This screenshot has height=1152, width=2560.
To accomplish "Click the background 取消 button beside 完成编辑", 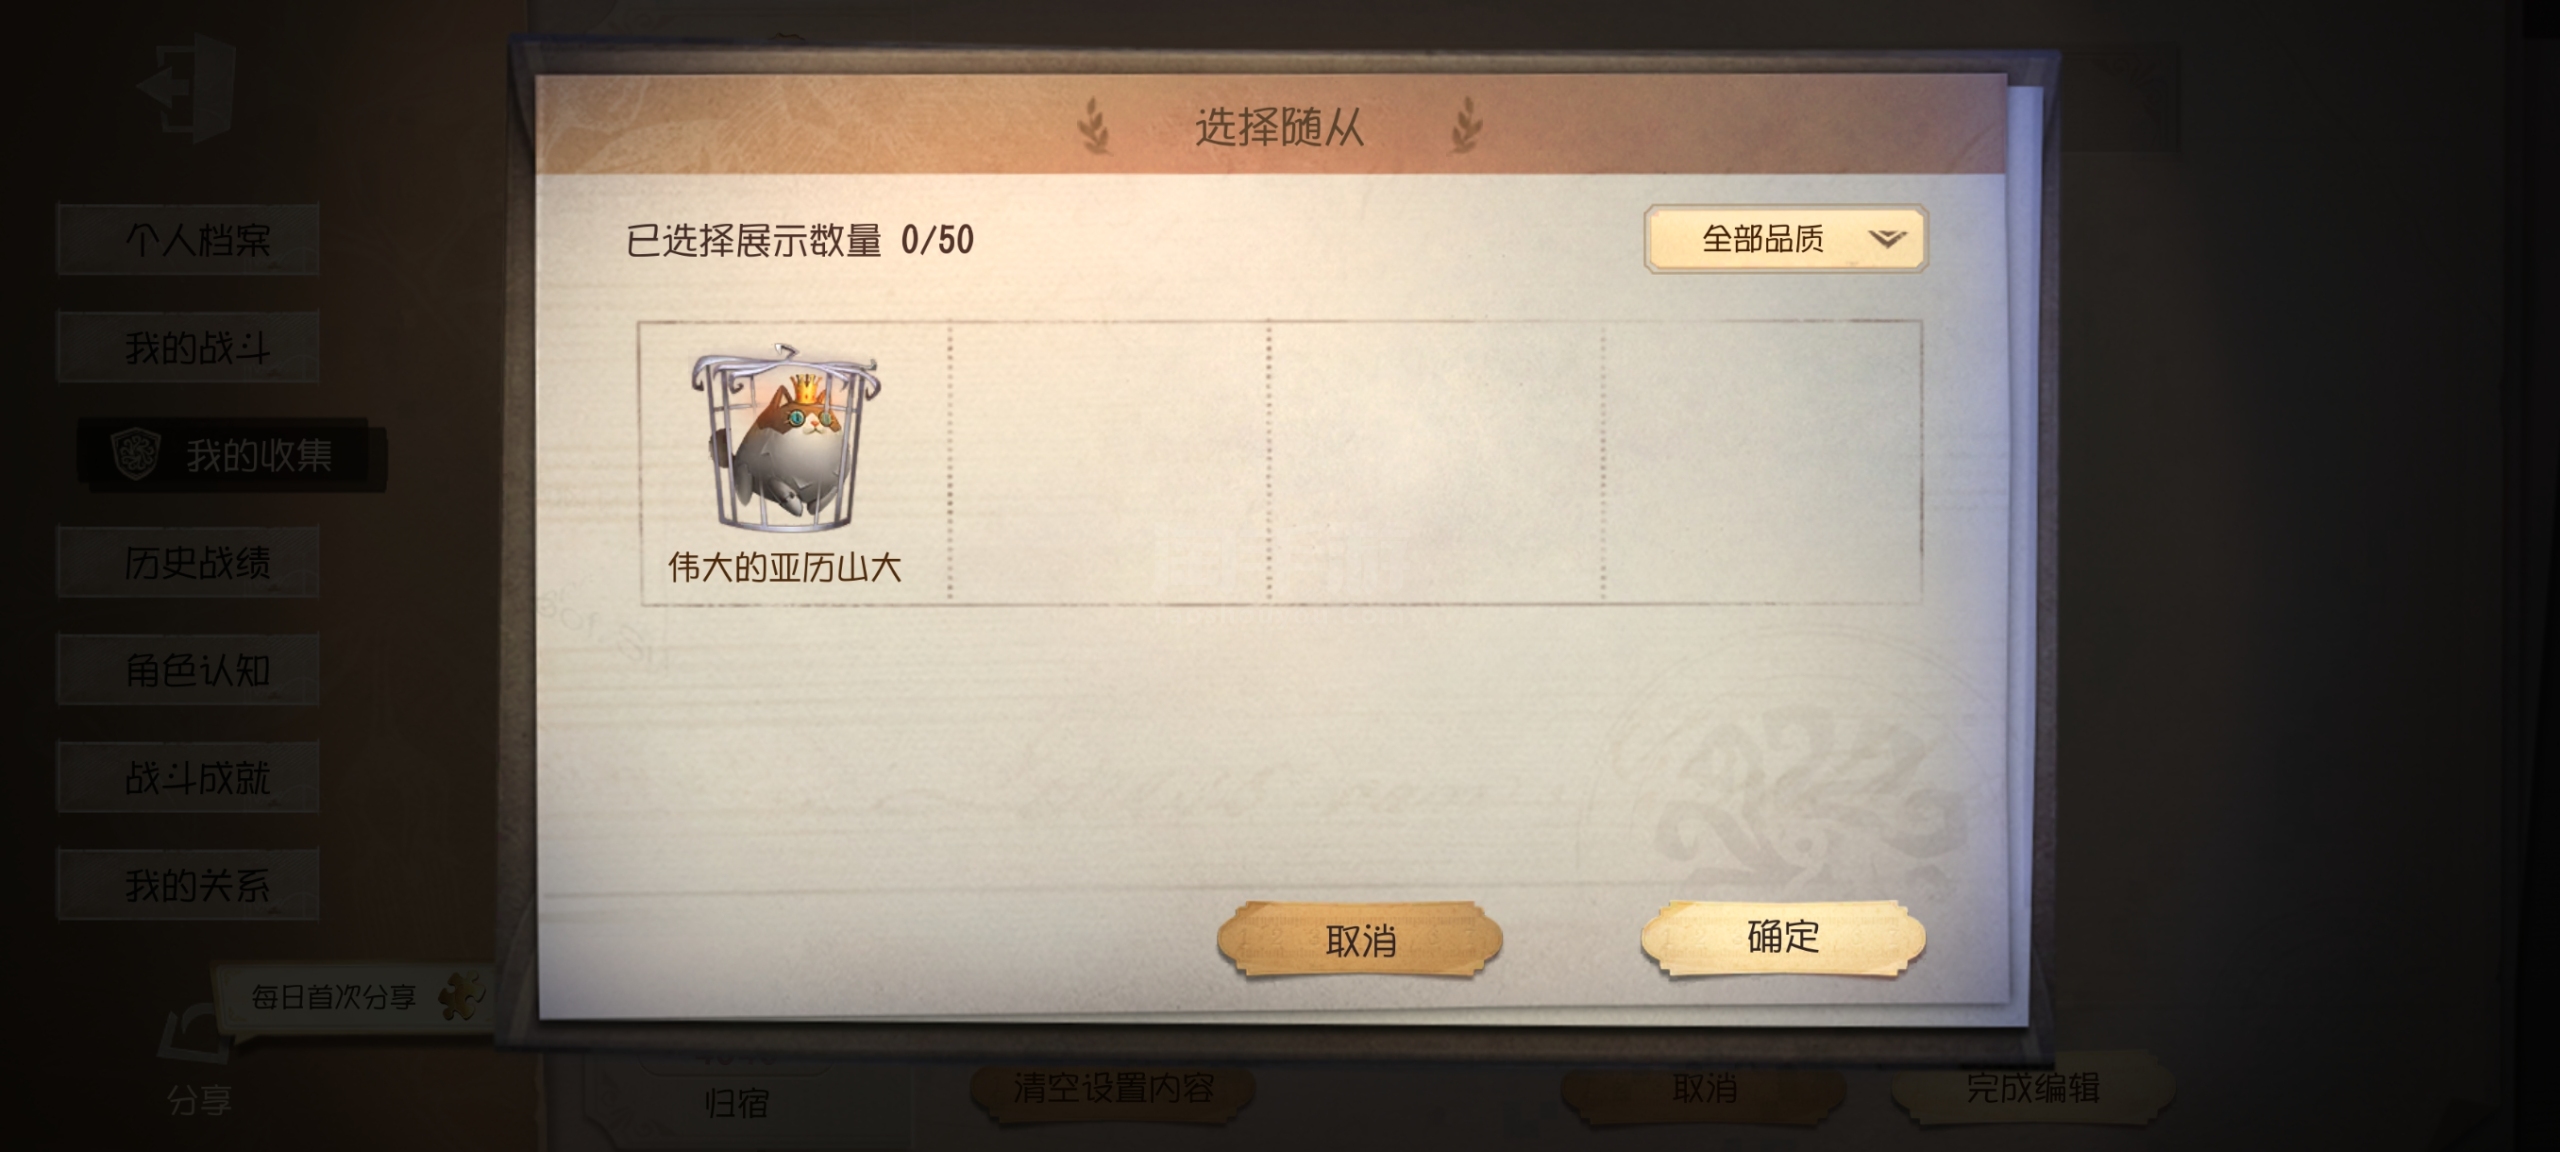I will click(x=1704, y=1087).
